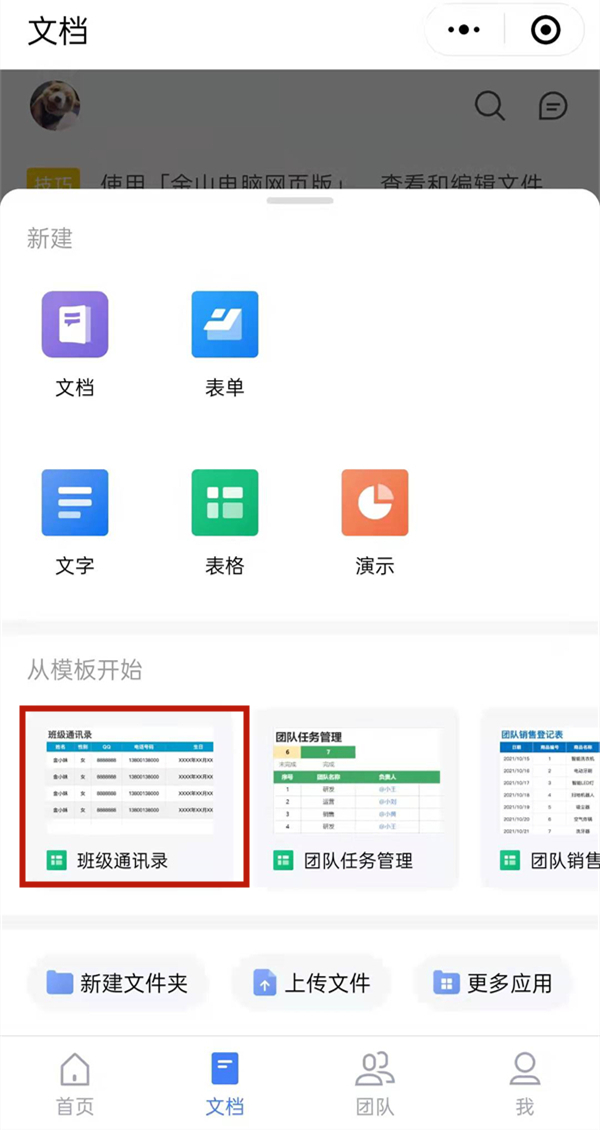600x1130 pixels.
Task: Tap the grid icon in 更多应用
Action: coord(447,982)
